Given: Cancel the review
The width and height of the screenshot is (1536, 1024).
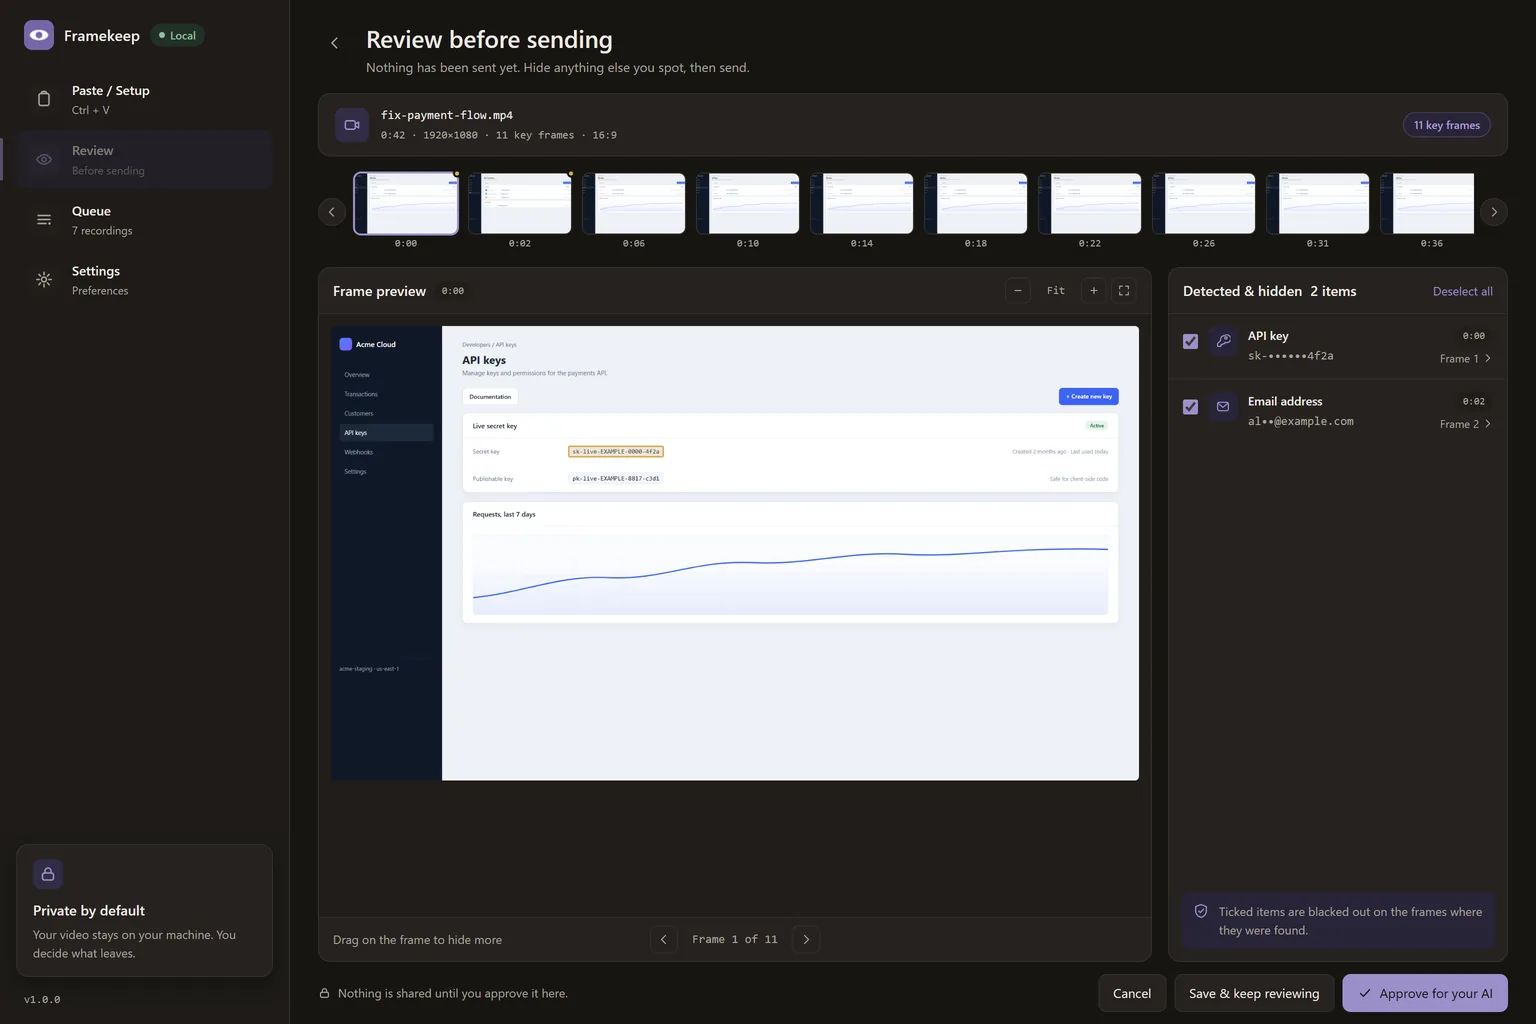Looking at the screenshot, I should coord(1132,994).
